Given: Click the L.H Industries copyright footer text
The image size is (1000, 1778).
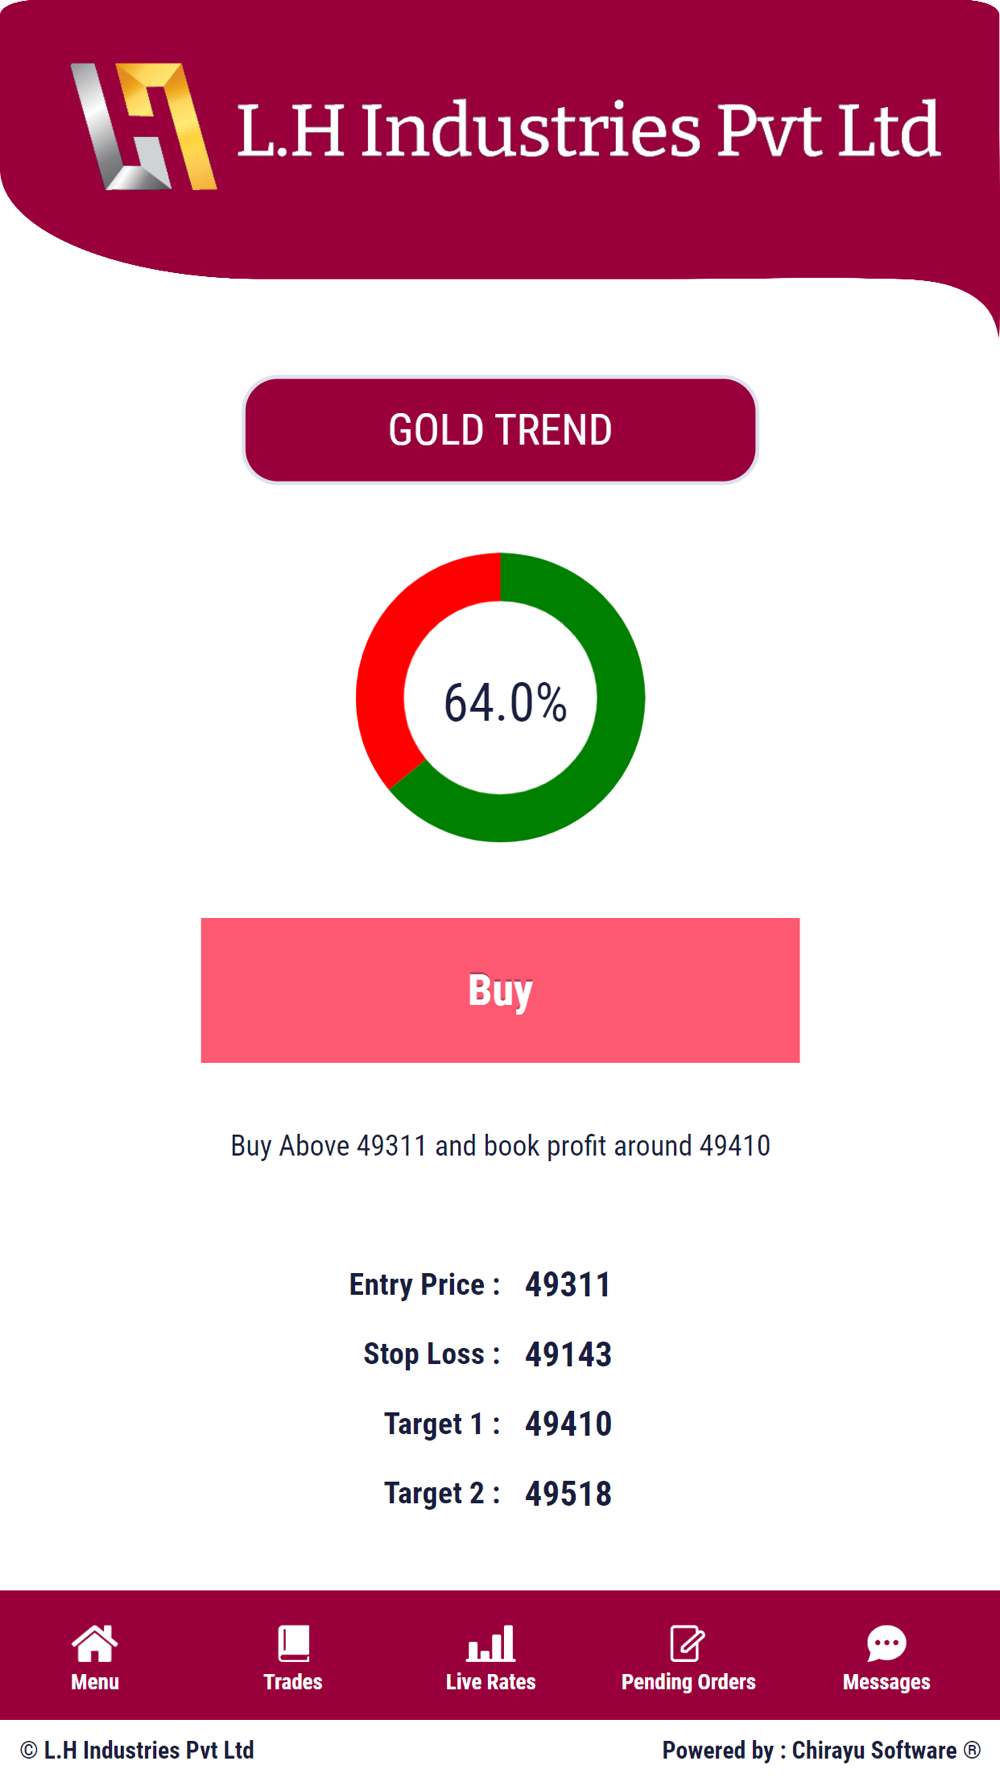Looking at the screenshot, I should point(137,1750).
